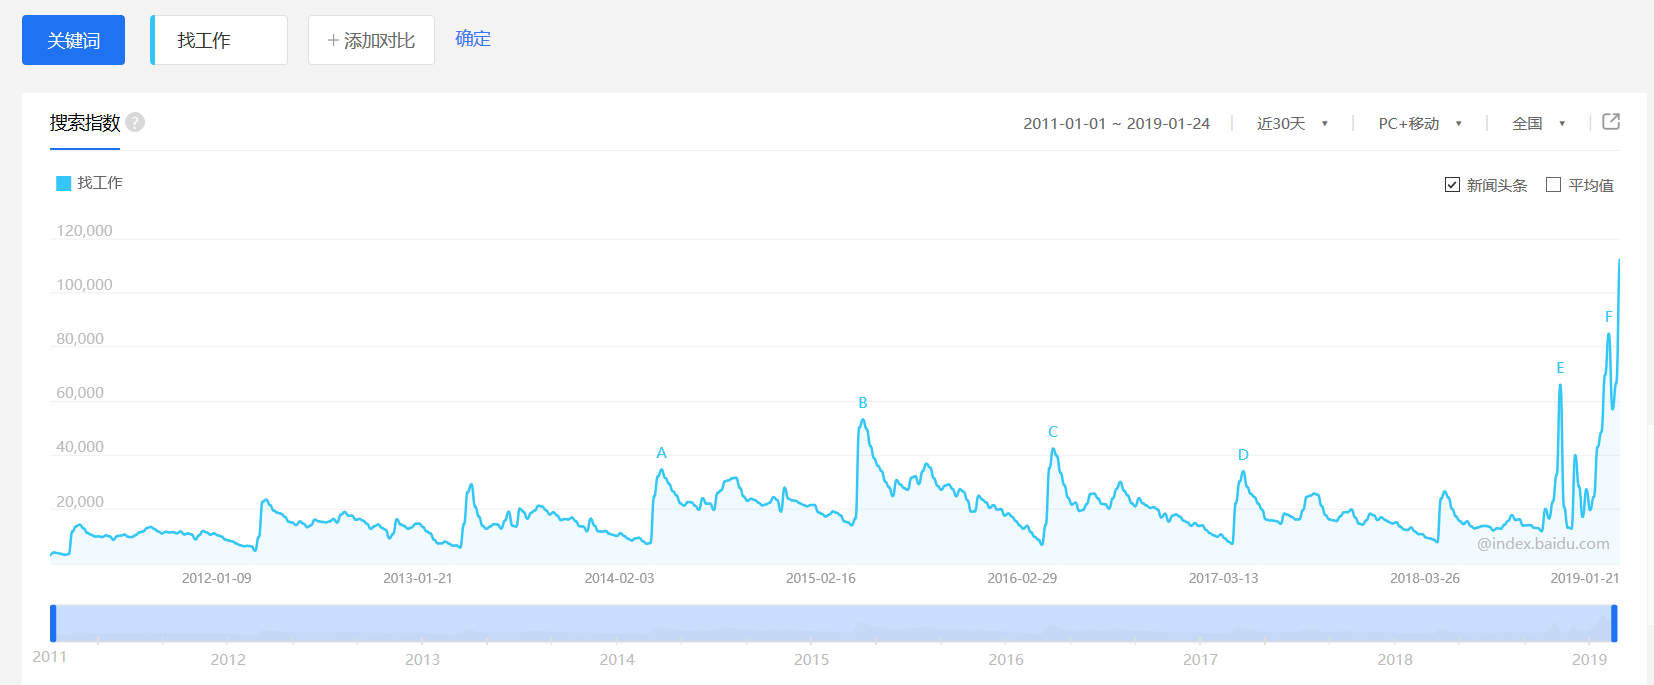Screen dimensions: 1654x685
Task: Click the 找工作 keyword input field
Action: pos(220,40)
